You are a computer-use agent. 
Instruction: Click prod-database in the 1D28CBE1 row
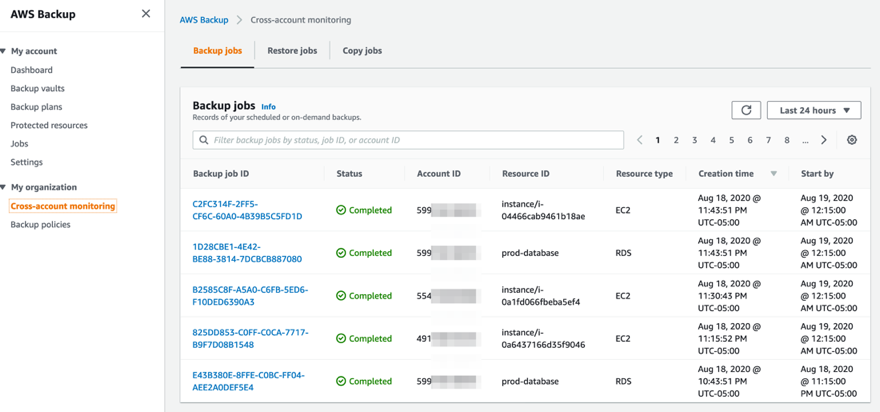point(530,253)
